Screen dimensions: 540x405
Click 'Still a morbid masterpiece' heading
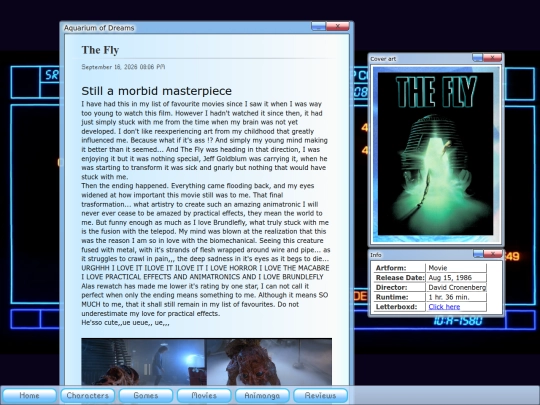(157, 91)
